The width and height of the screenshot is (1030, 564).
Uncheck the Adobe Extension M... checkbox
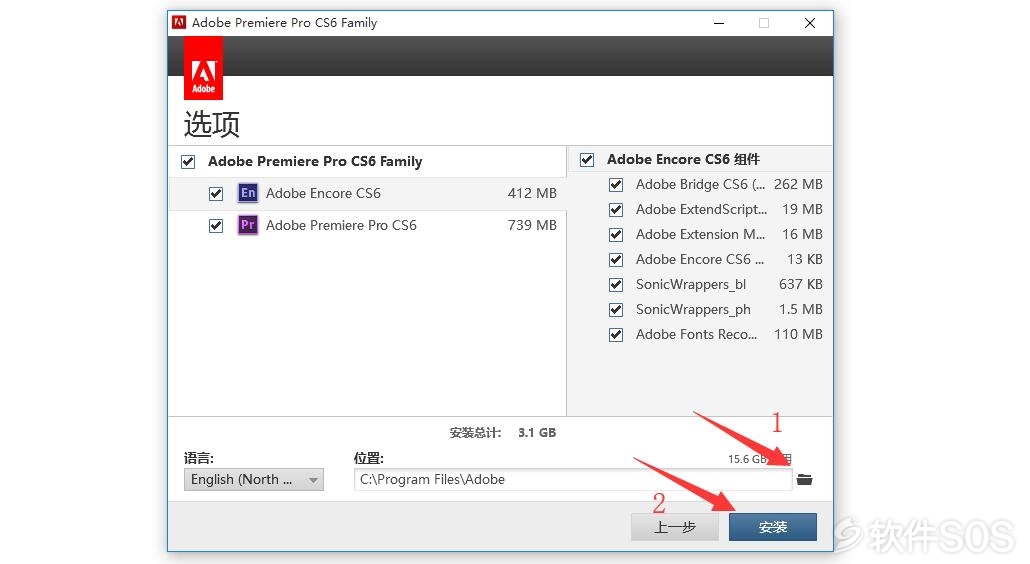pyautogui.click(x=616, y=234)
